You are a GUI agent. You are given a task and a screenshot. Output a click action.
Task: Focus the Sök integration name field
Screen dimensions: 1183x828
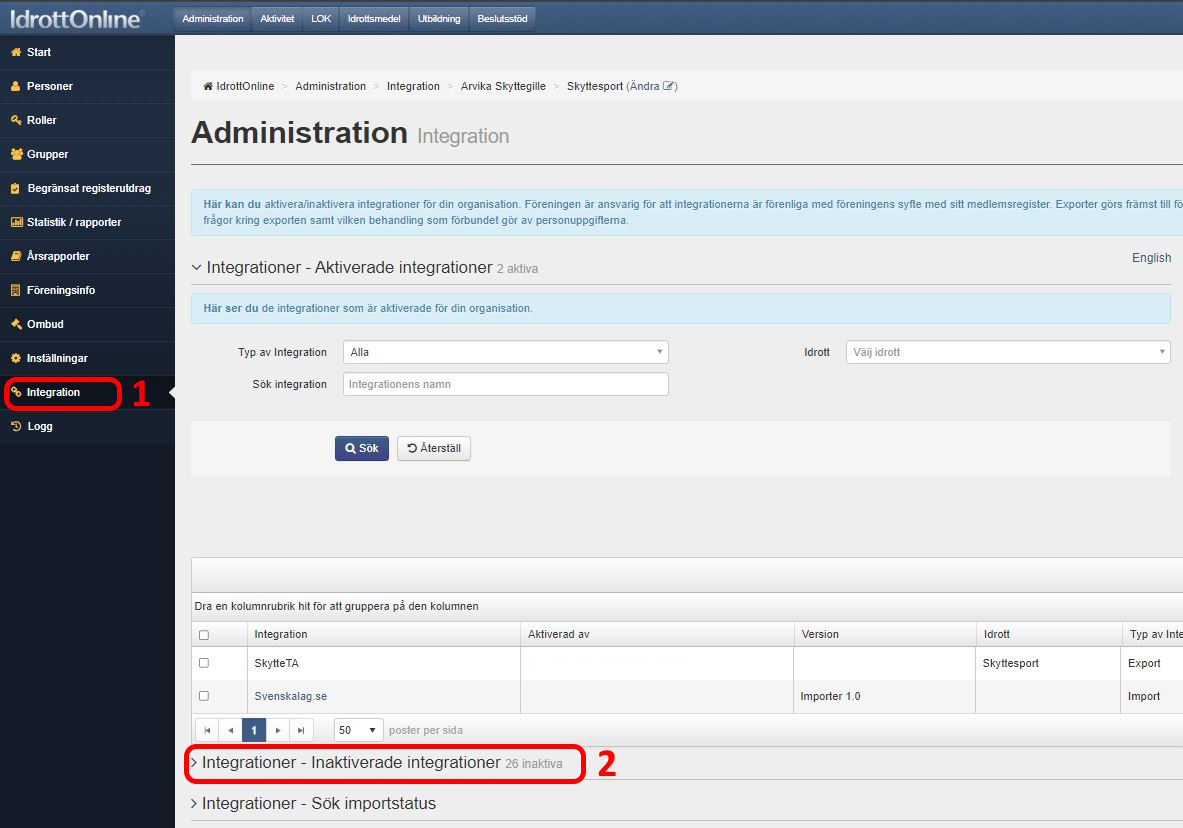click(505, 384)
